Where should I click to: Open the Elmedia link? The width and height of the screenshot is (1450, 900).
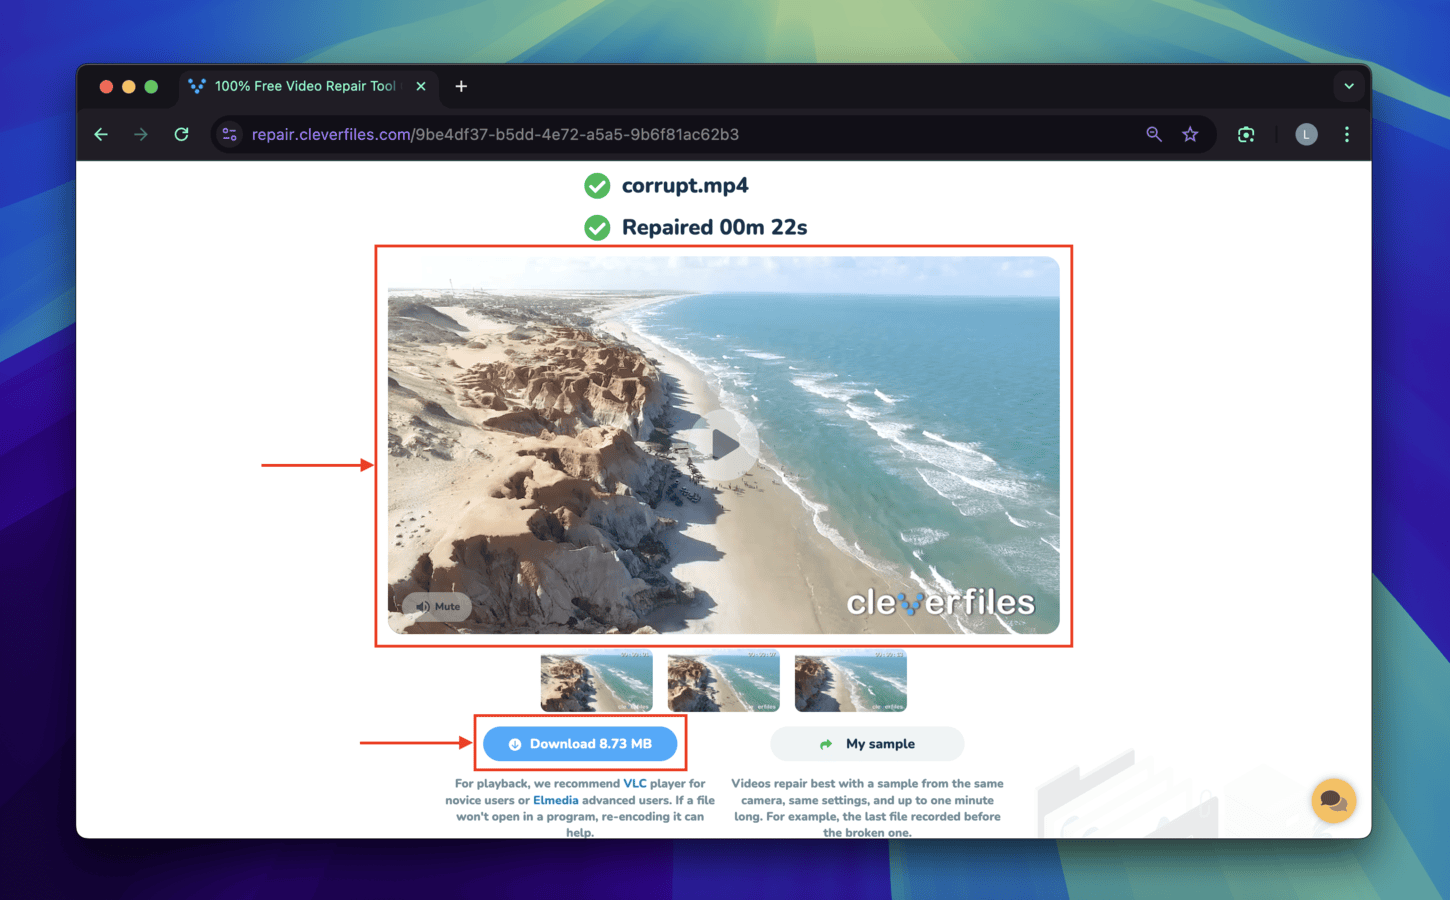pos(556,800)
